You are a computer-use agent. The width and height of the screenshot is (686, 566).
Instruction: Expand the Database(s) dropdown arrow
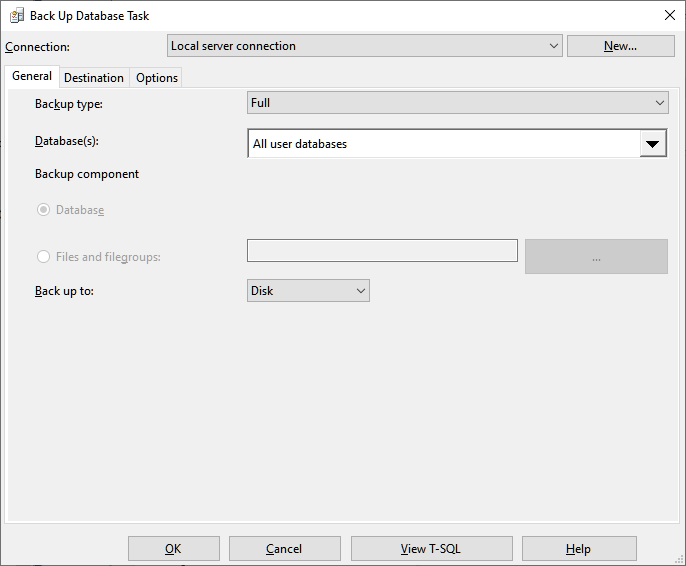coord(653,143)
